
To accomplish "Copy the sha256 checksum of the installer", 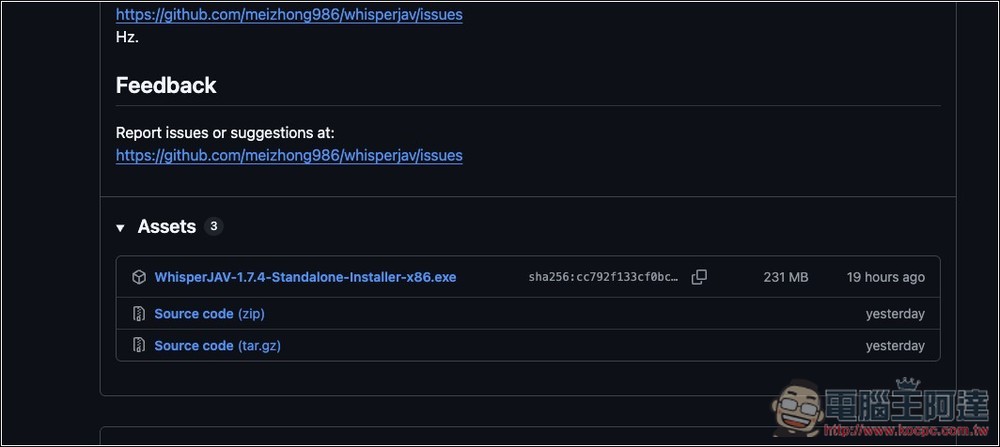I will pos(699,277).
